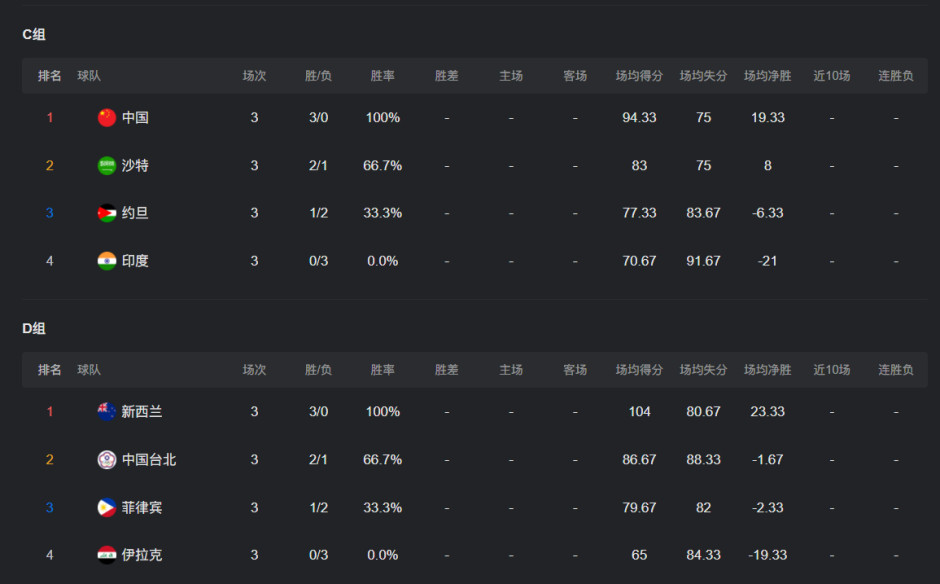Image resolution: width=940 pixels, height=584 pixels.
Task: Click the Philippines flag icon
Action: [107, 507]
